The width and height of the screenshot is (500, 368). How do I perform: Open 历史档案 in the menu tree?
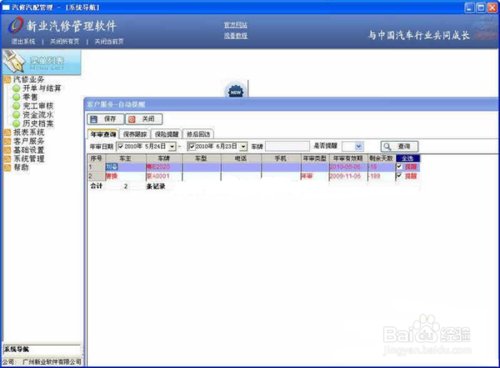(38, 124)
